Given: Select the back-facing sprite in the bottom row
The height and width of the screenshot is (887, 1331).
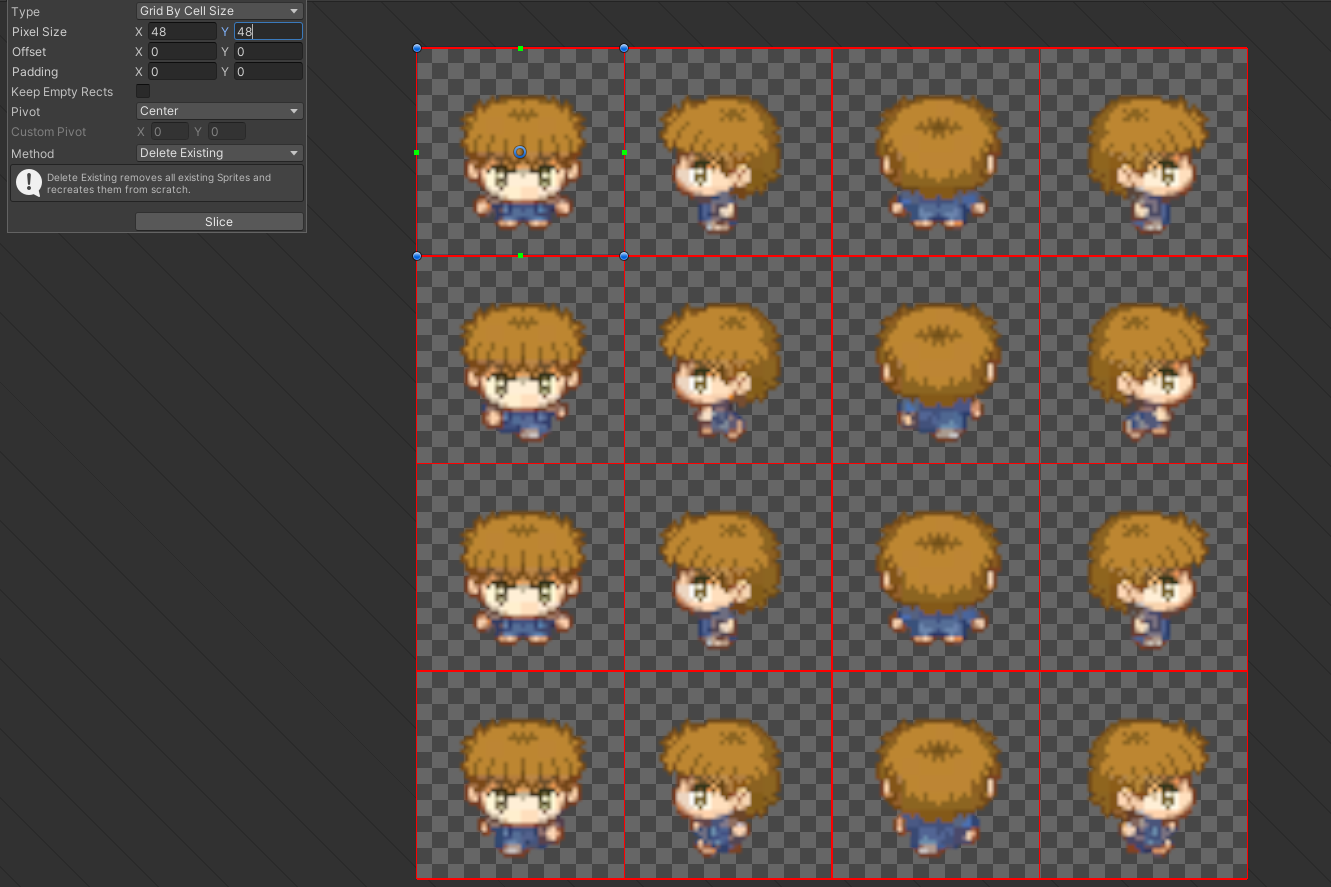Looking at the screenshot, I should 938,787.
